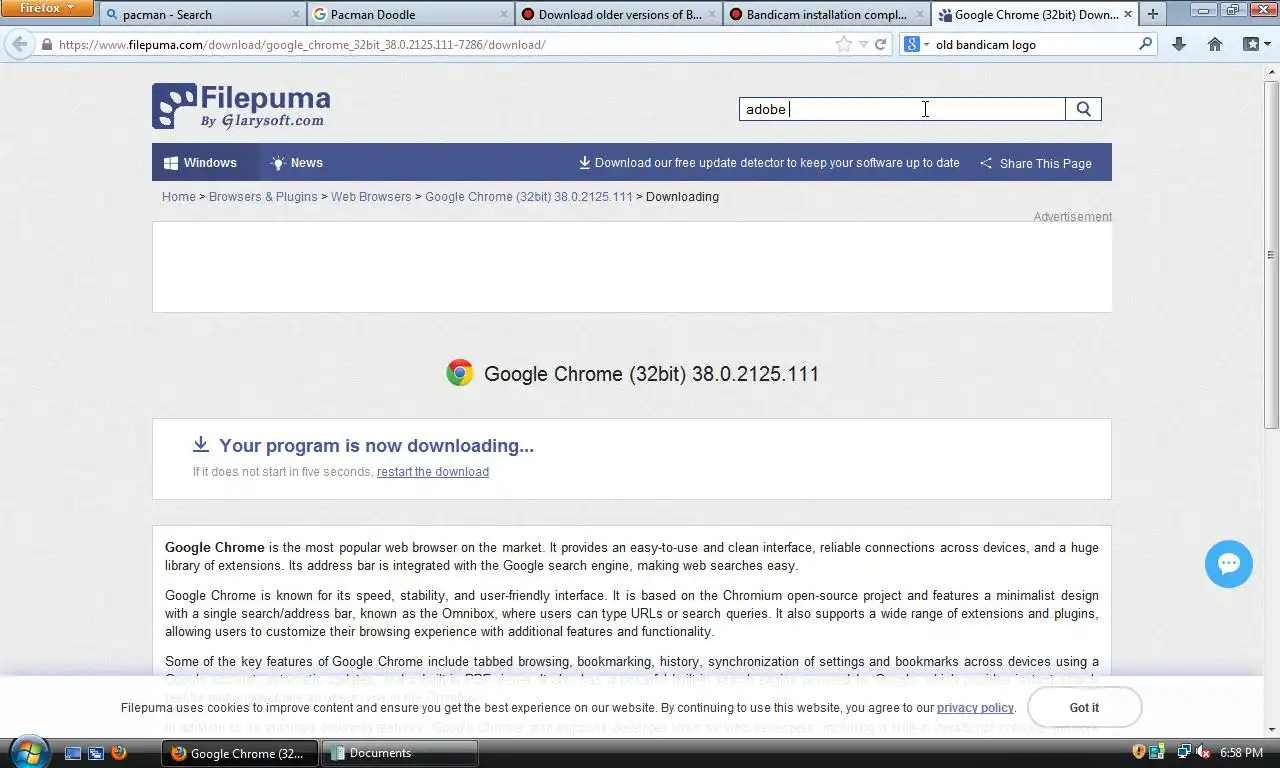Click the muted volume tray icon
This screenshot has height=768, width=1280.
pyautogui.click(x=1203, y=752)
